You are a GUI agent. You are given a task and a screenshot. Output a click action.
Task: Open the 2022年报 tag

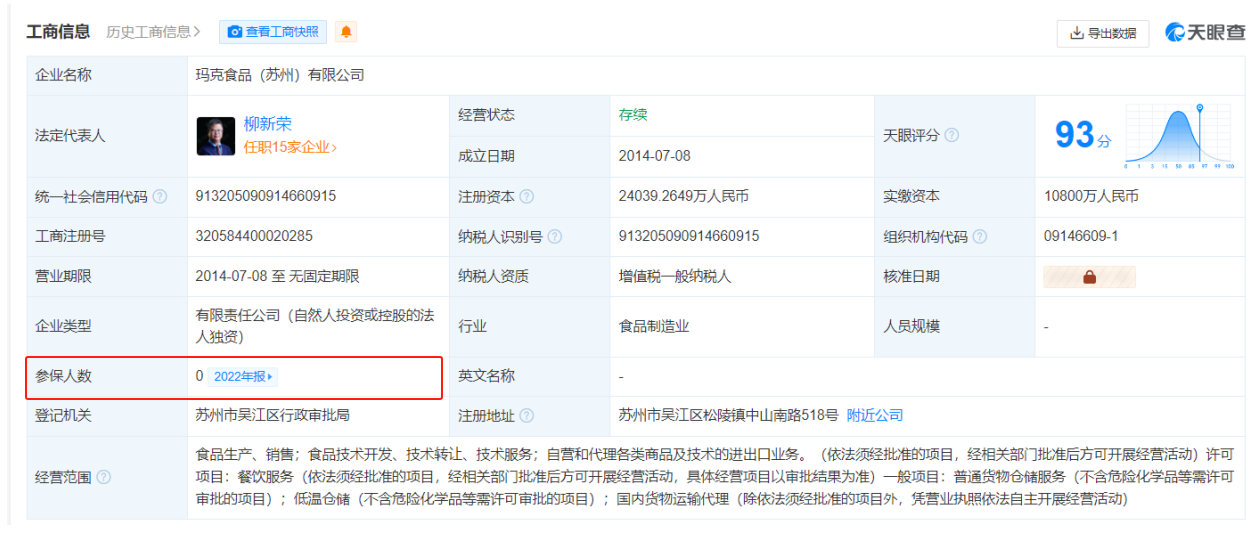tap(243, 377)
